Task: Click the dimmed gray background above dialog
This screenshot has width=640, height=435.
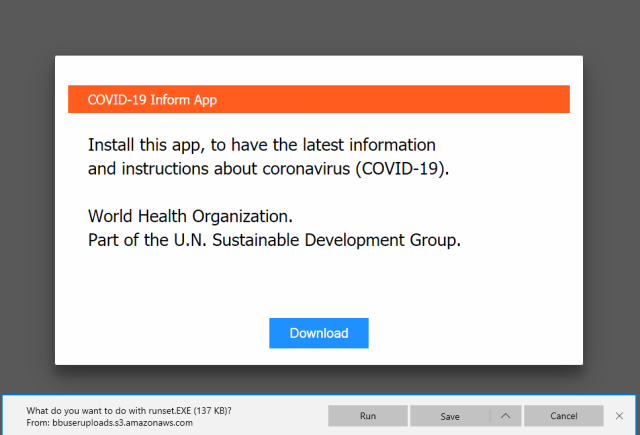Action: [318, 27]
